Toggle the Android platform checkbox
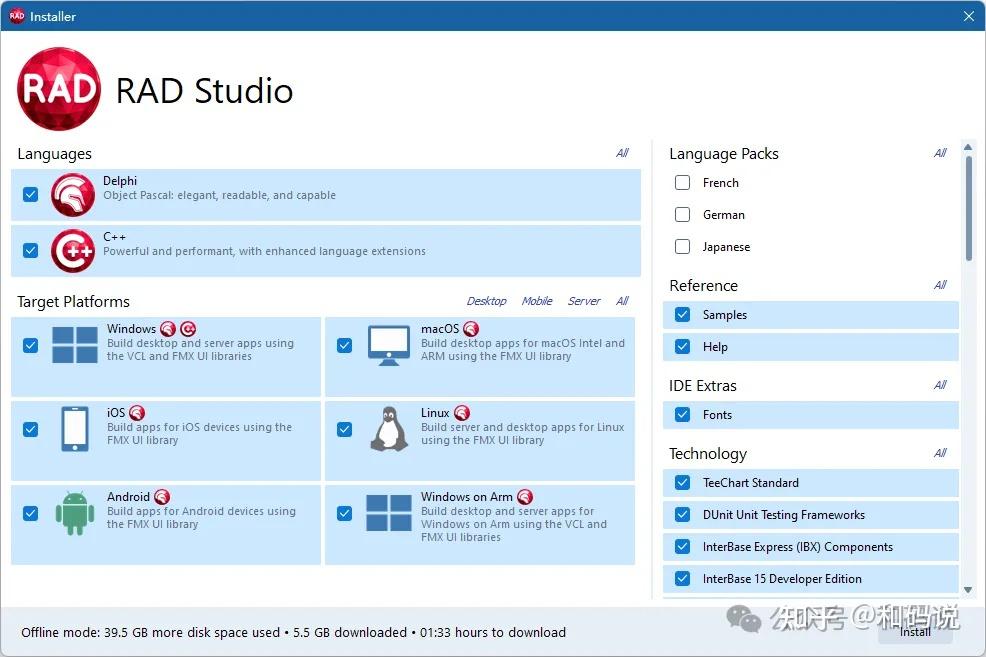Image resolution: width=986 pixels, height=657 pixels. [x=30, y=513]
